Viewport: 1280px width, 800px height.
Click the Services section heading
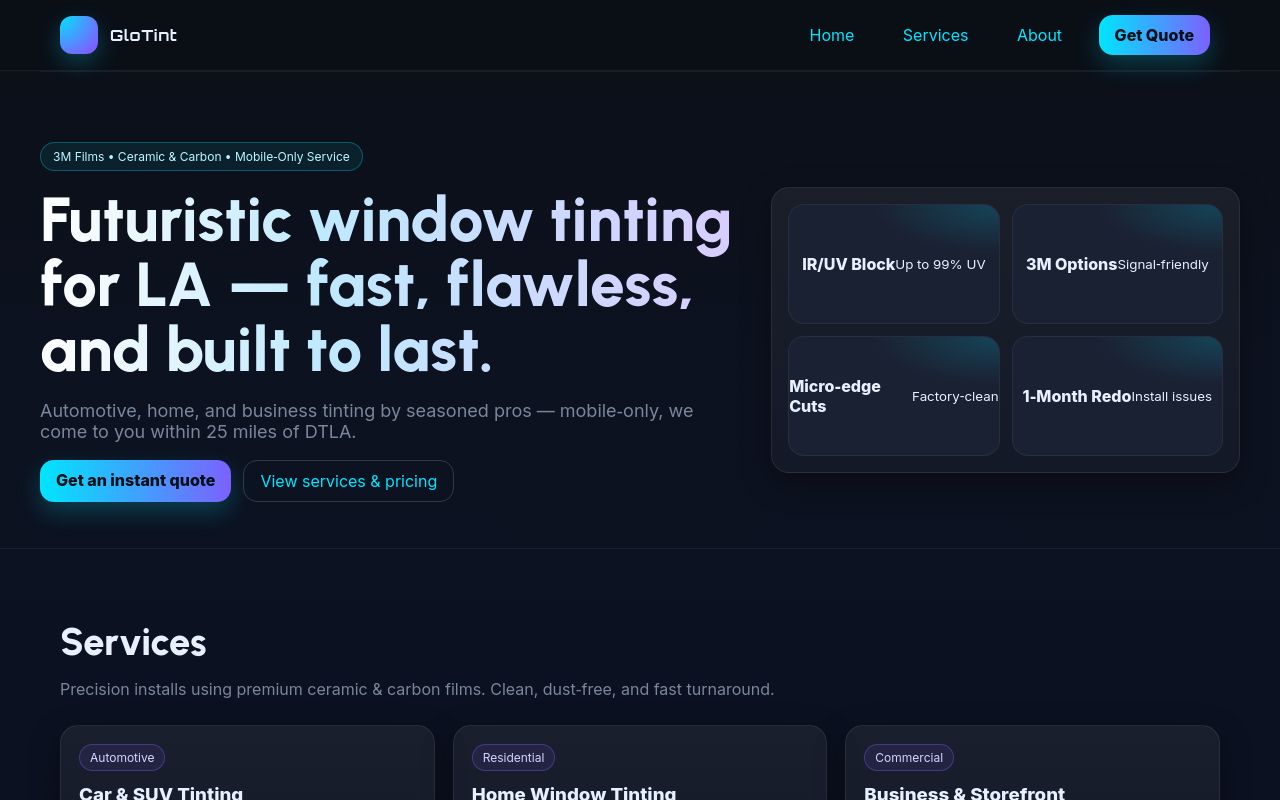[133, 642]
